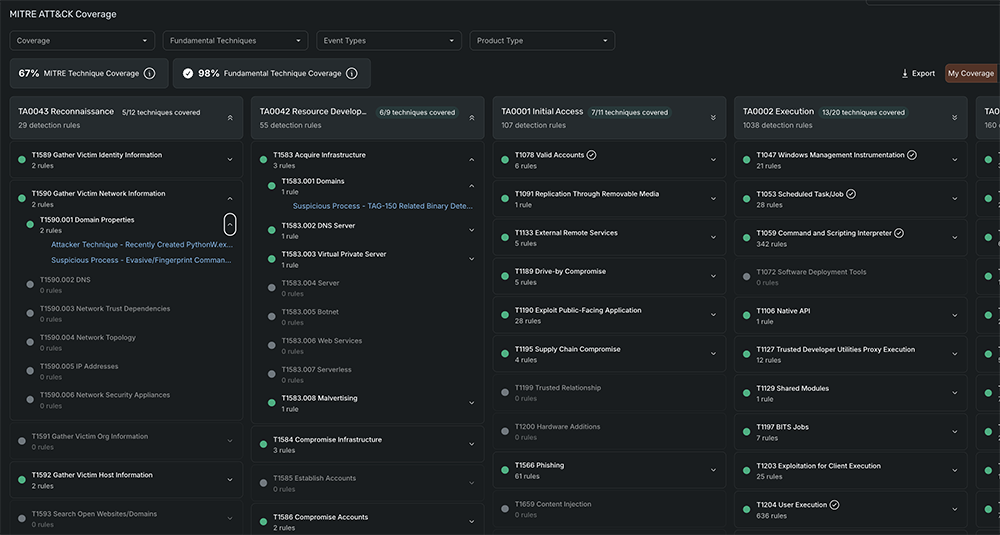
Task: Expand T1584 Compromise Infrastructure row
Action: click(472, 444)
